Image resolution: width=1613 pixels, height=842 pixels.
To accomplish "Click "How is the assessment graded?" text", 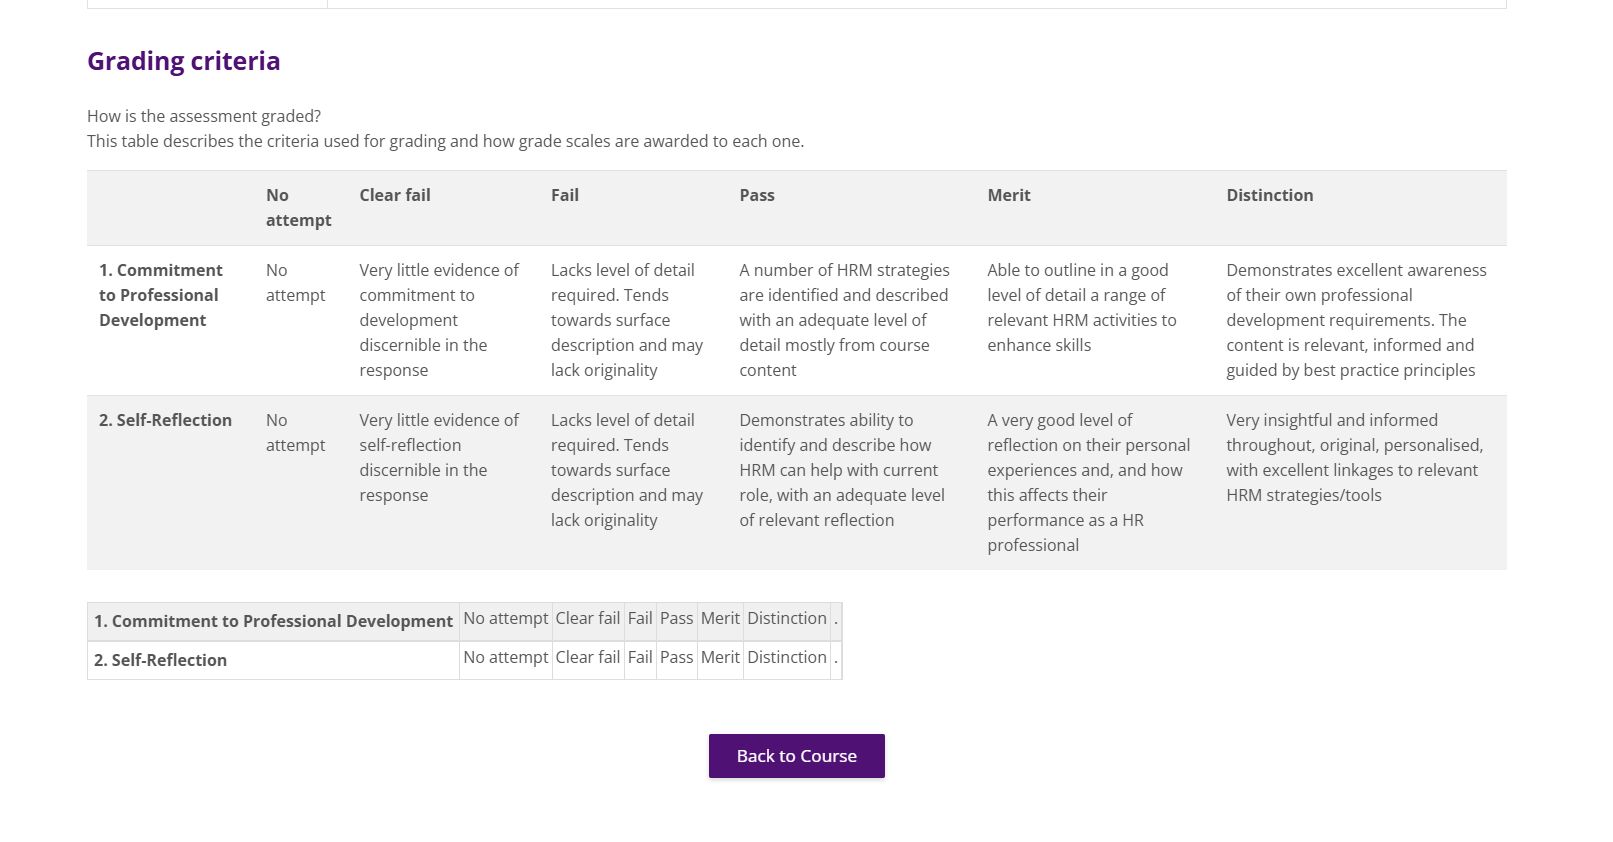I will coord(204,116).
